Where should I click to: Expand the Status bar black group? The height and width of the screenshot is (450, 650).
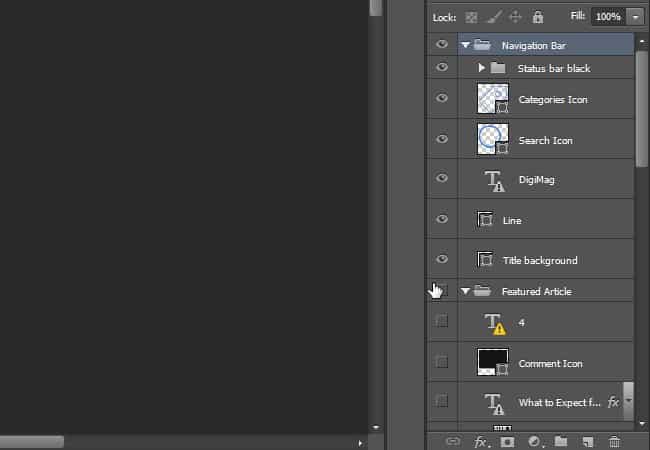(481, 68)
